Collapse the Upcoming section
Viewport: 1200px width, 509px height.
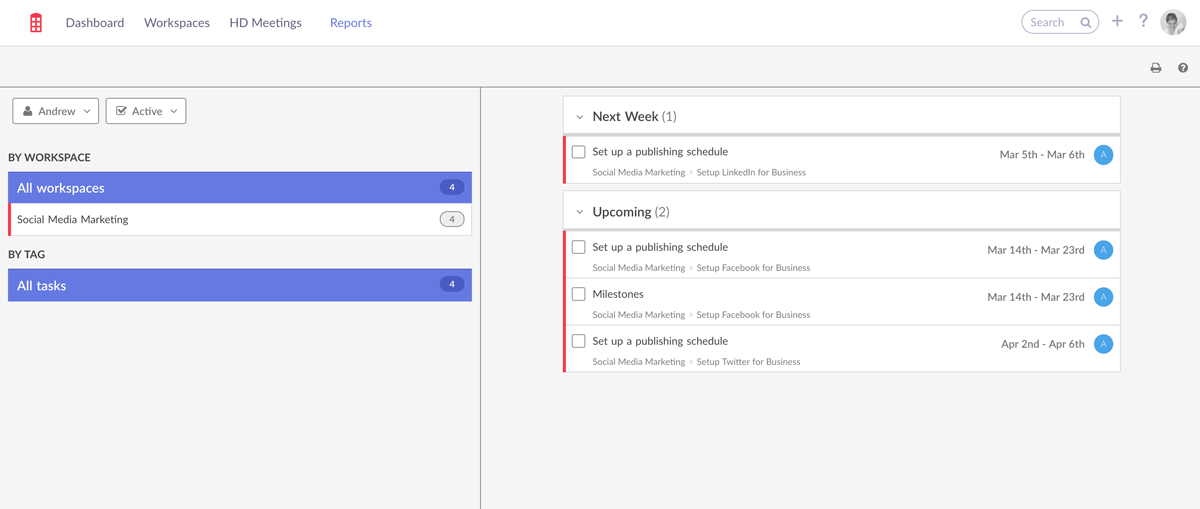click(x=580, y=212)
